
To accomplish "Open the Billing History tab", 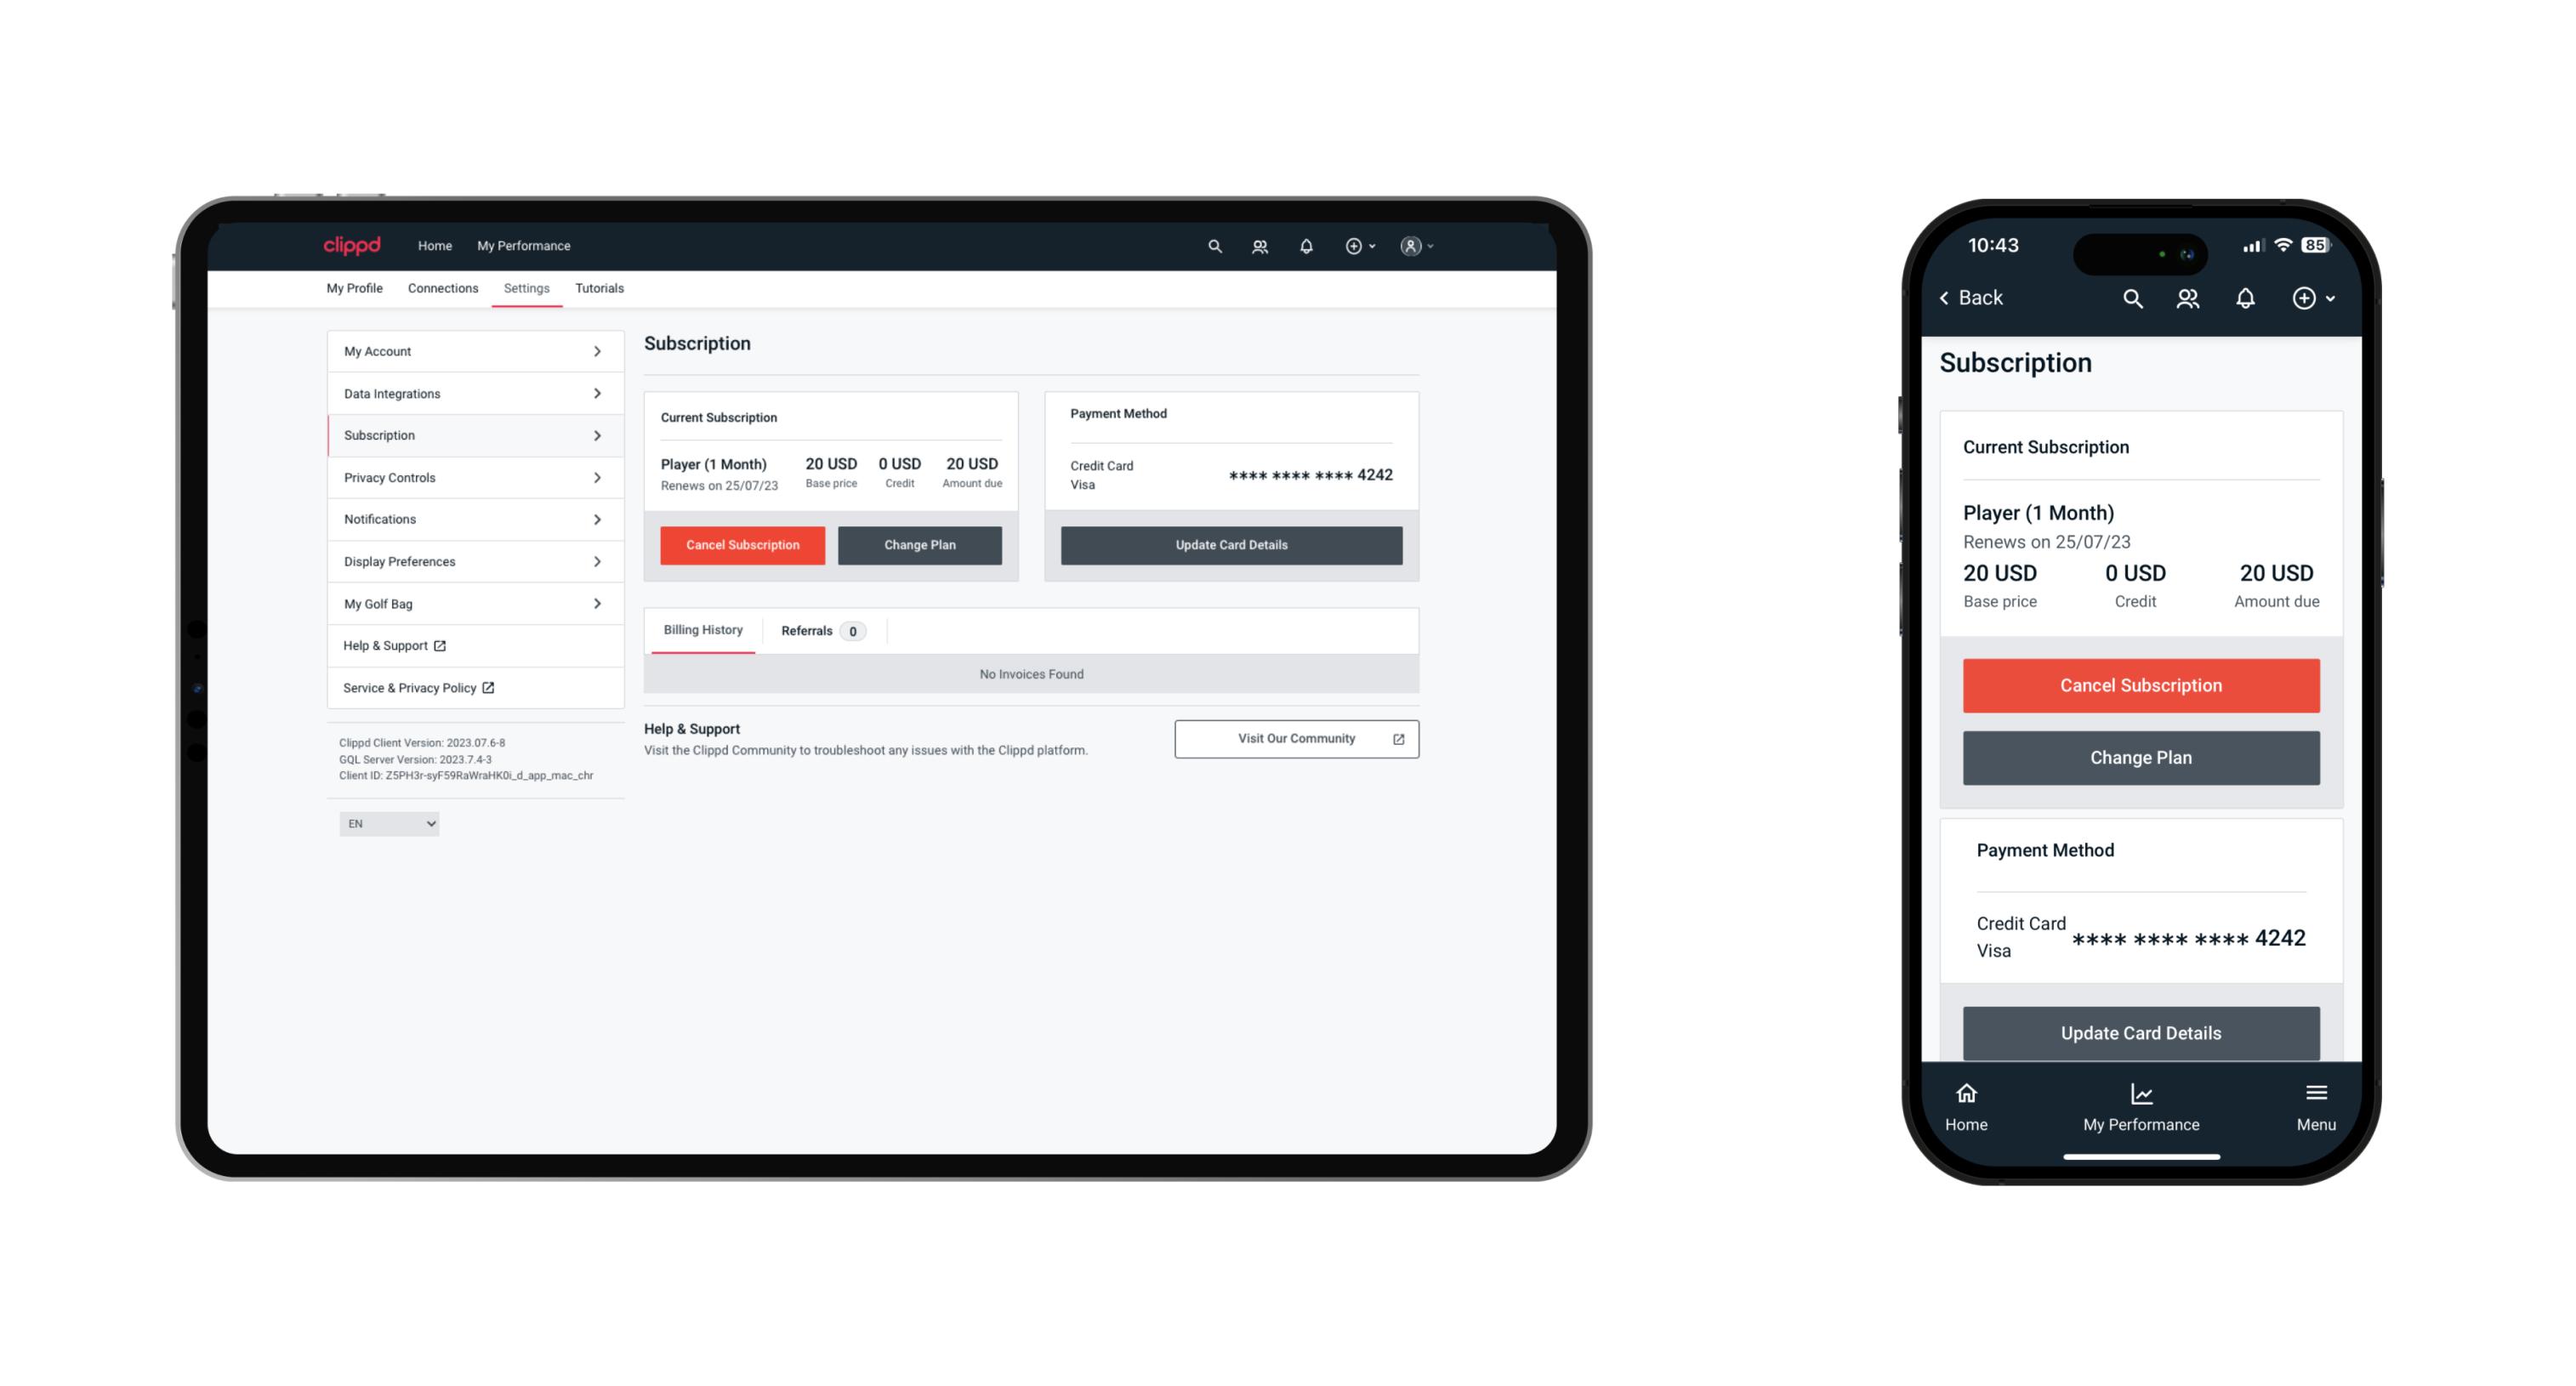I will (x=700, y=632).
